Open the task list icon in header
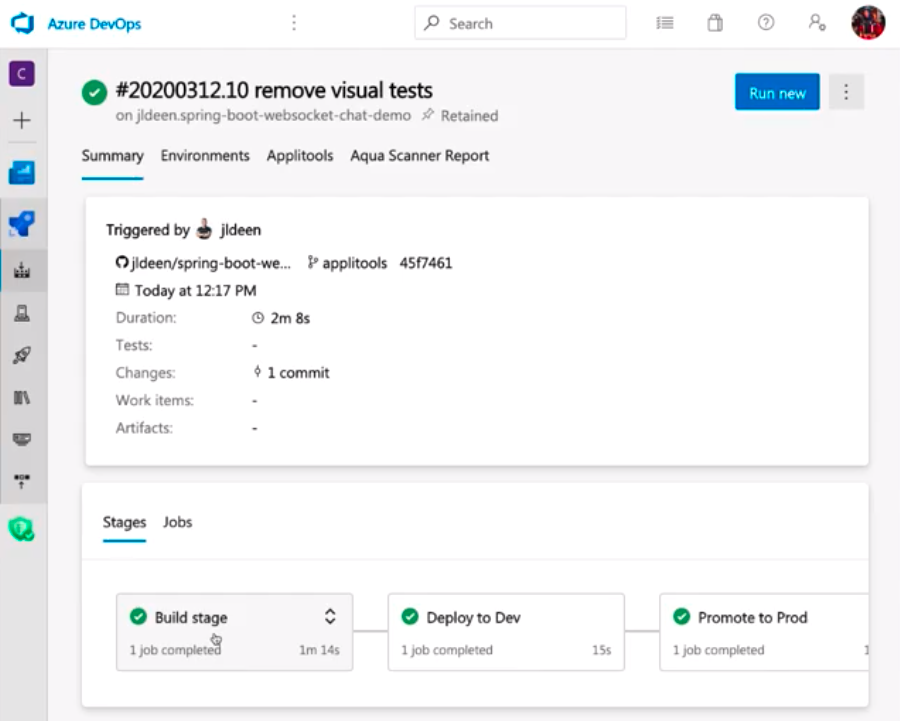 click(x=665, y=23)
